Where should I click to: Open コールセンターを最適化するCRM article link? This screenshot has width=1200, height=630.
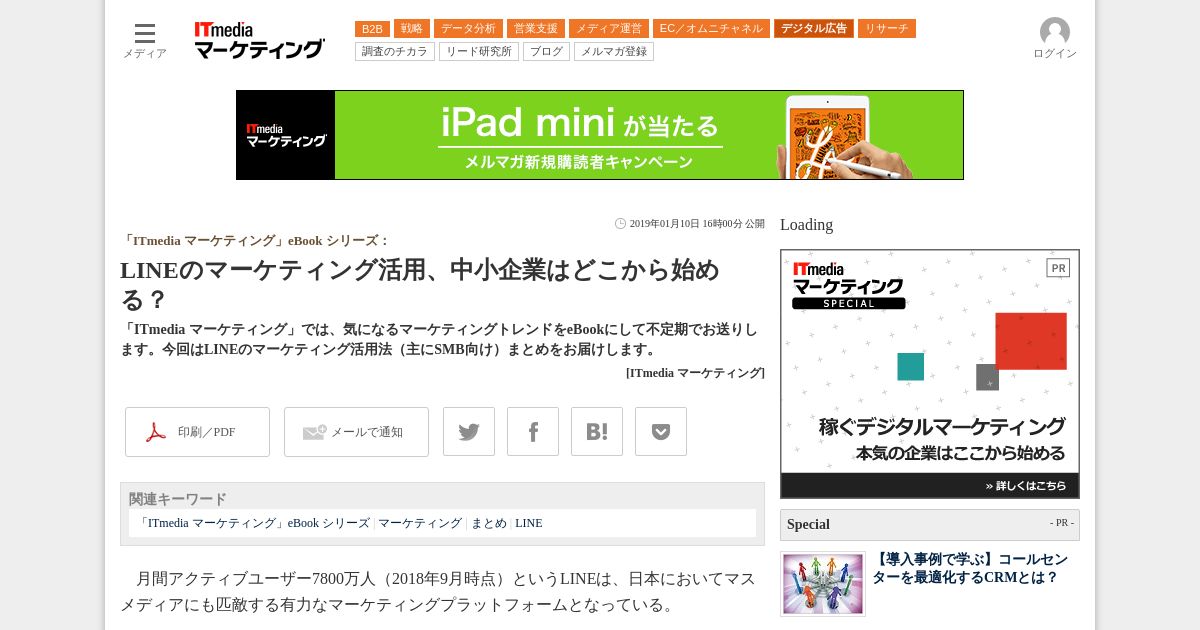pos(970,569)
